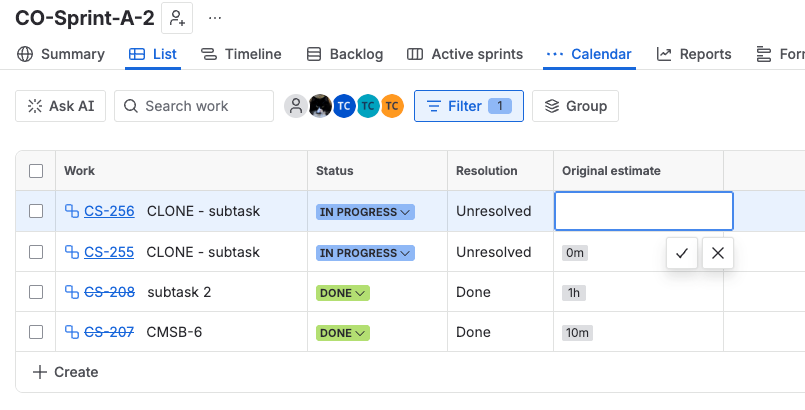Screen dimensions: 805x410
Task: Open the more actions ellipsis near project title
Action: [215, 18]
